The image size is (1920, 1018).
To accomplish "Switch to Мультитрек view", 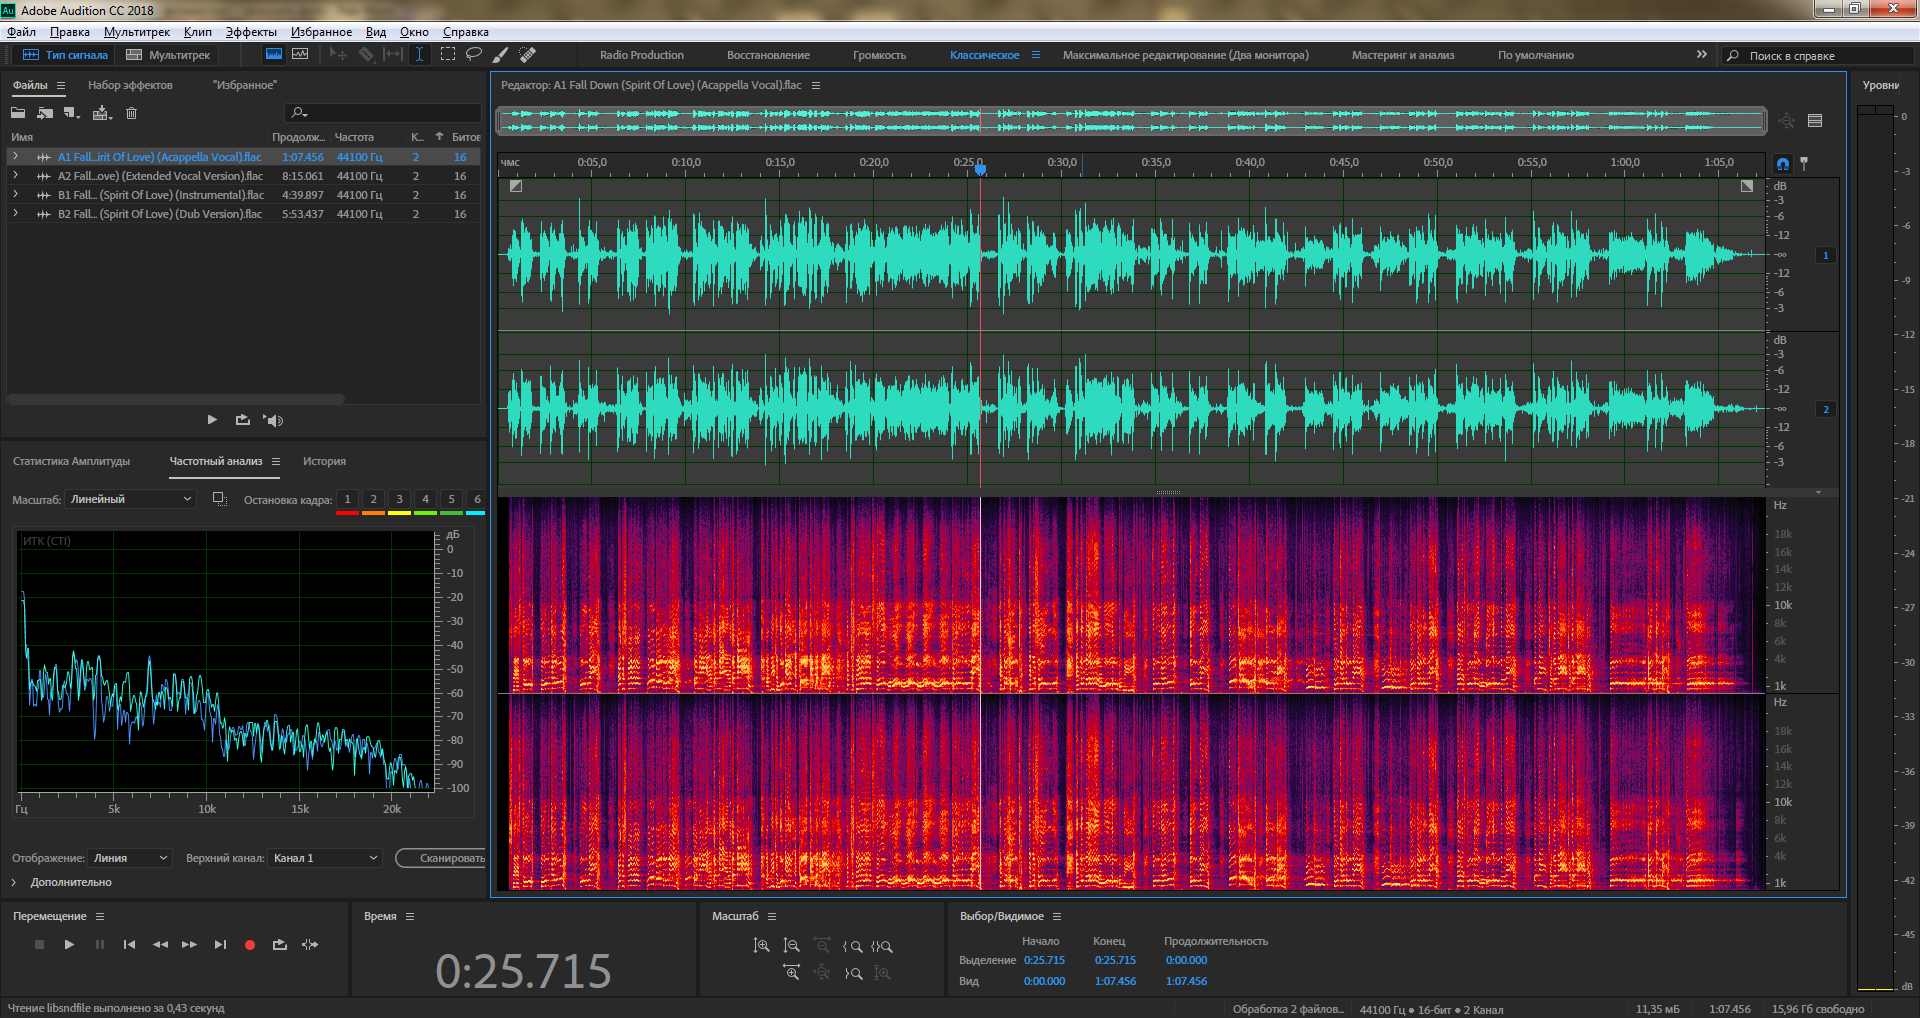I will coord(168,55).
